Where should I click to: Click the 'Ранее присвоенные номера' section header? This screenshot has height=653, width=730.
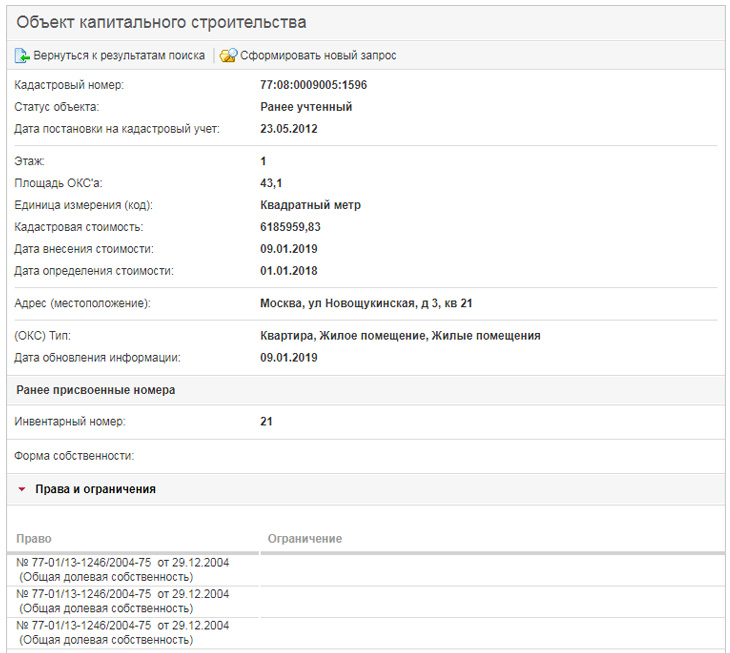point(95,390)
